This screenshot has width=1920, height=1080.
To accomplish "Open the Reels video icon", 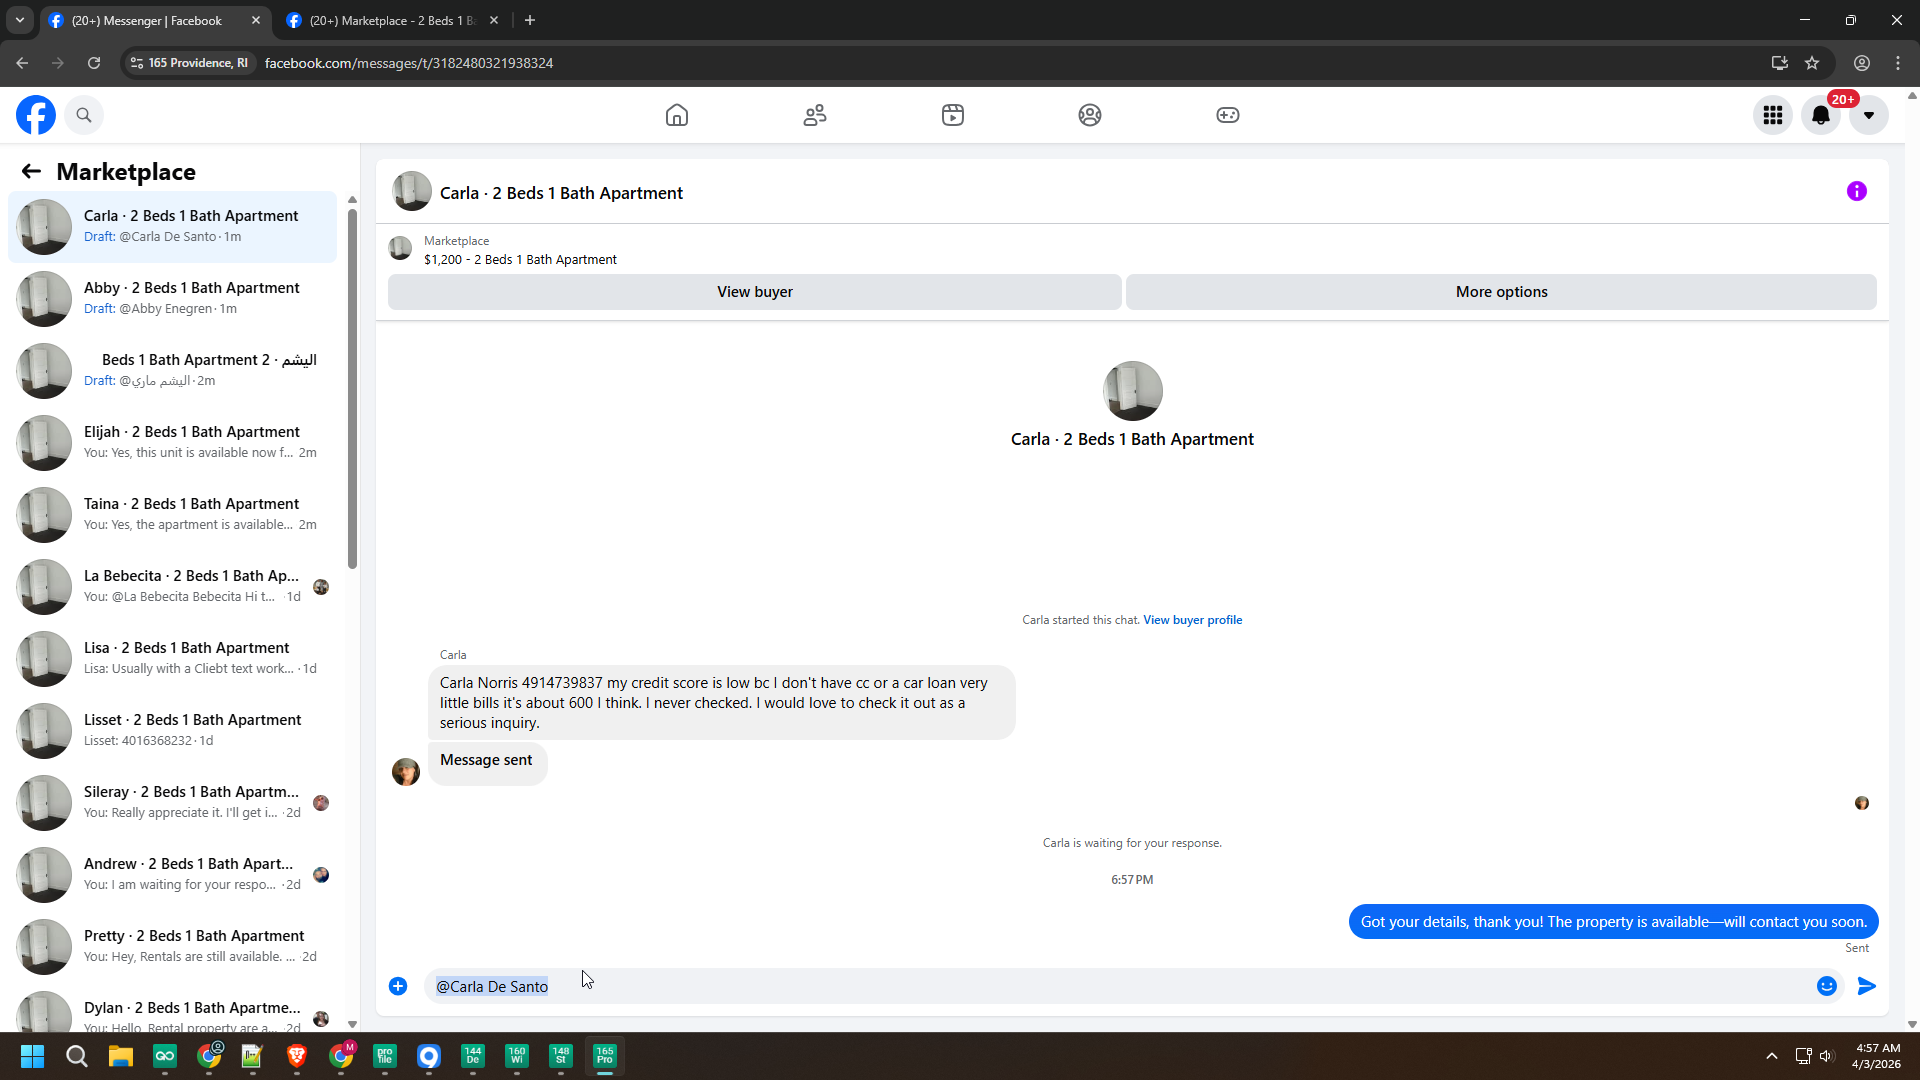I will coord(953,115).
